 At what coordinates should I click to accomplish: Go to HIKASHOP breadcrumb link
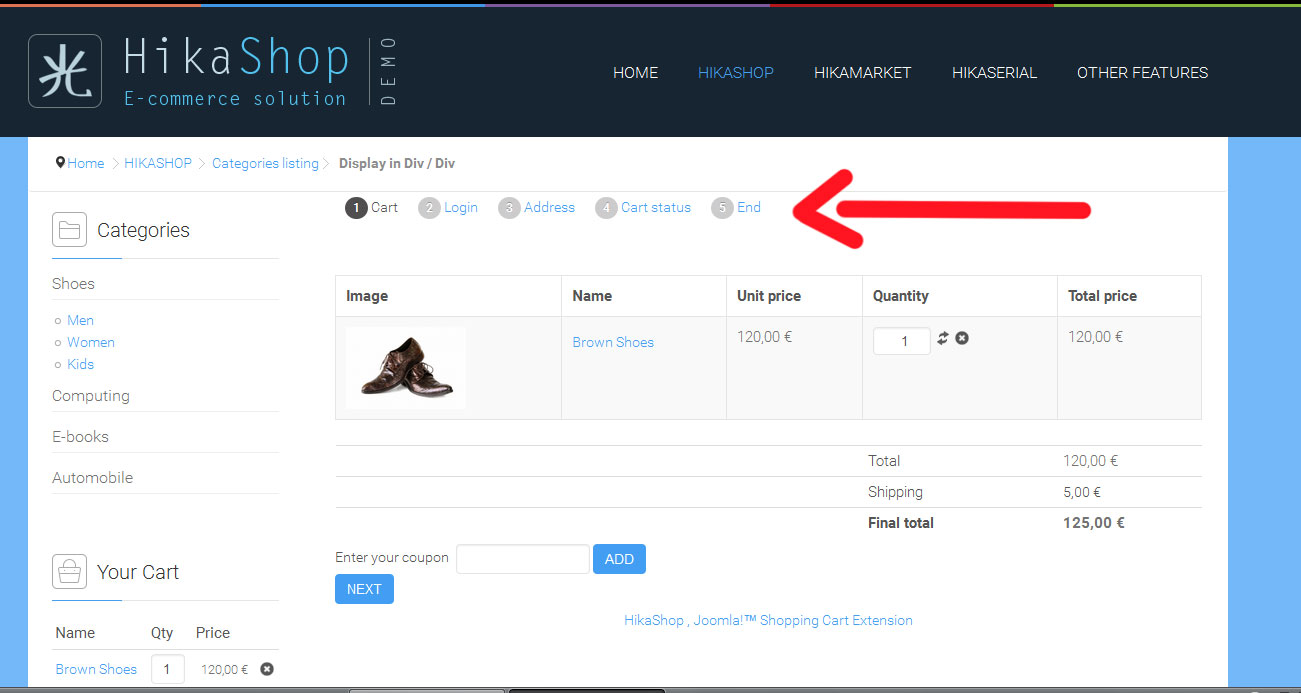click(x=158, y=163)
